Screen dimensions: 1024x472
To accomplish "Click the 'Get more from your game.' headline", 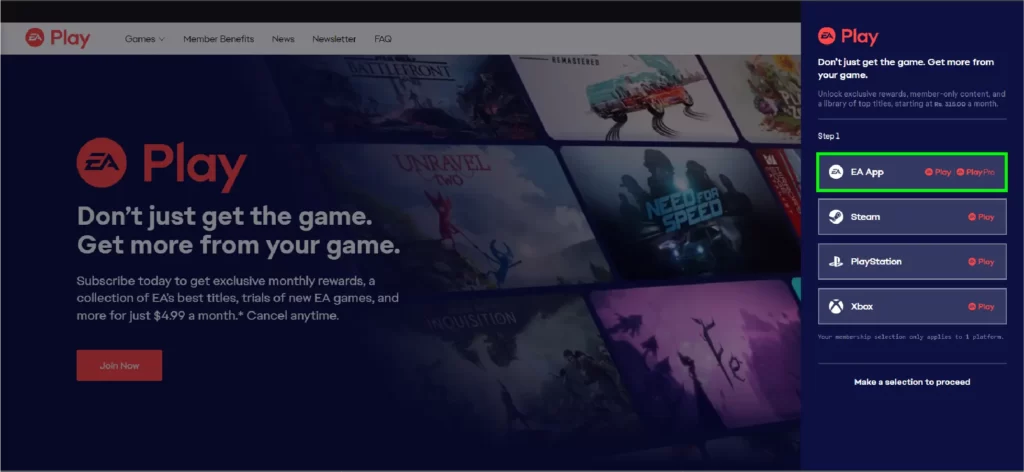I will tap(238, 245).
